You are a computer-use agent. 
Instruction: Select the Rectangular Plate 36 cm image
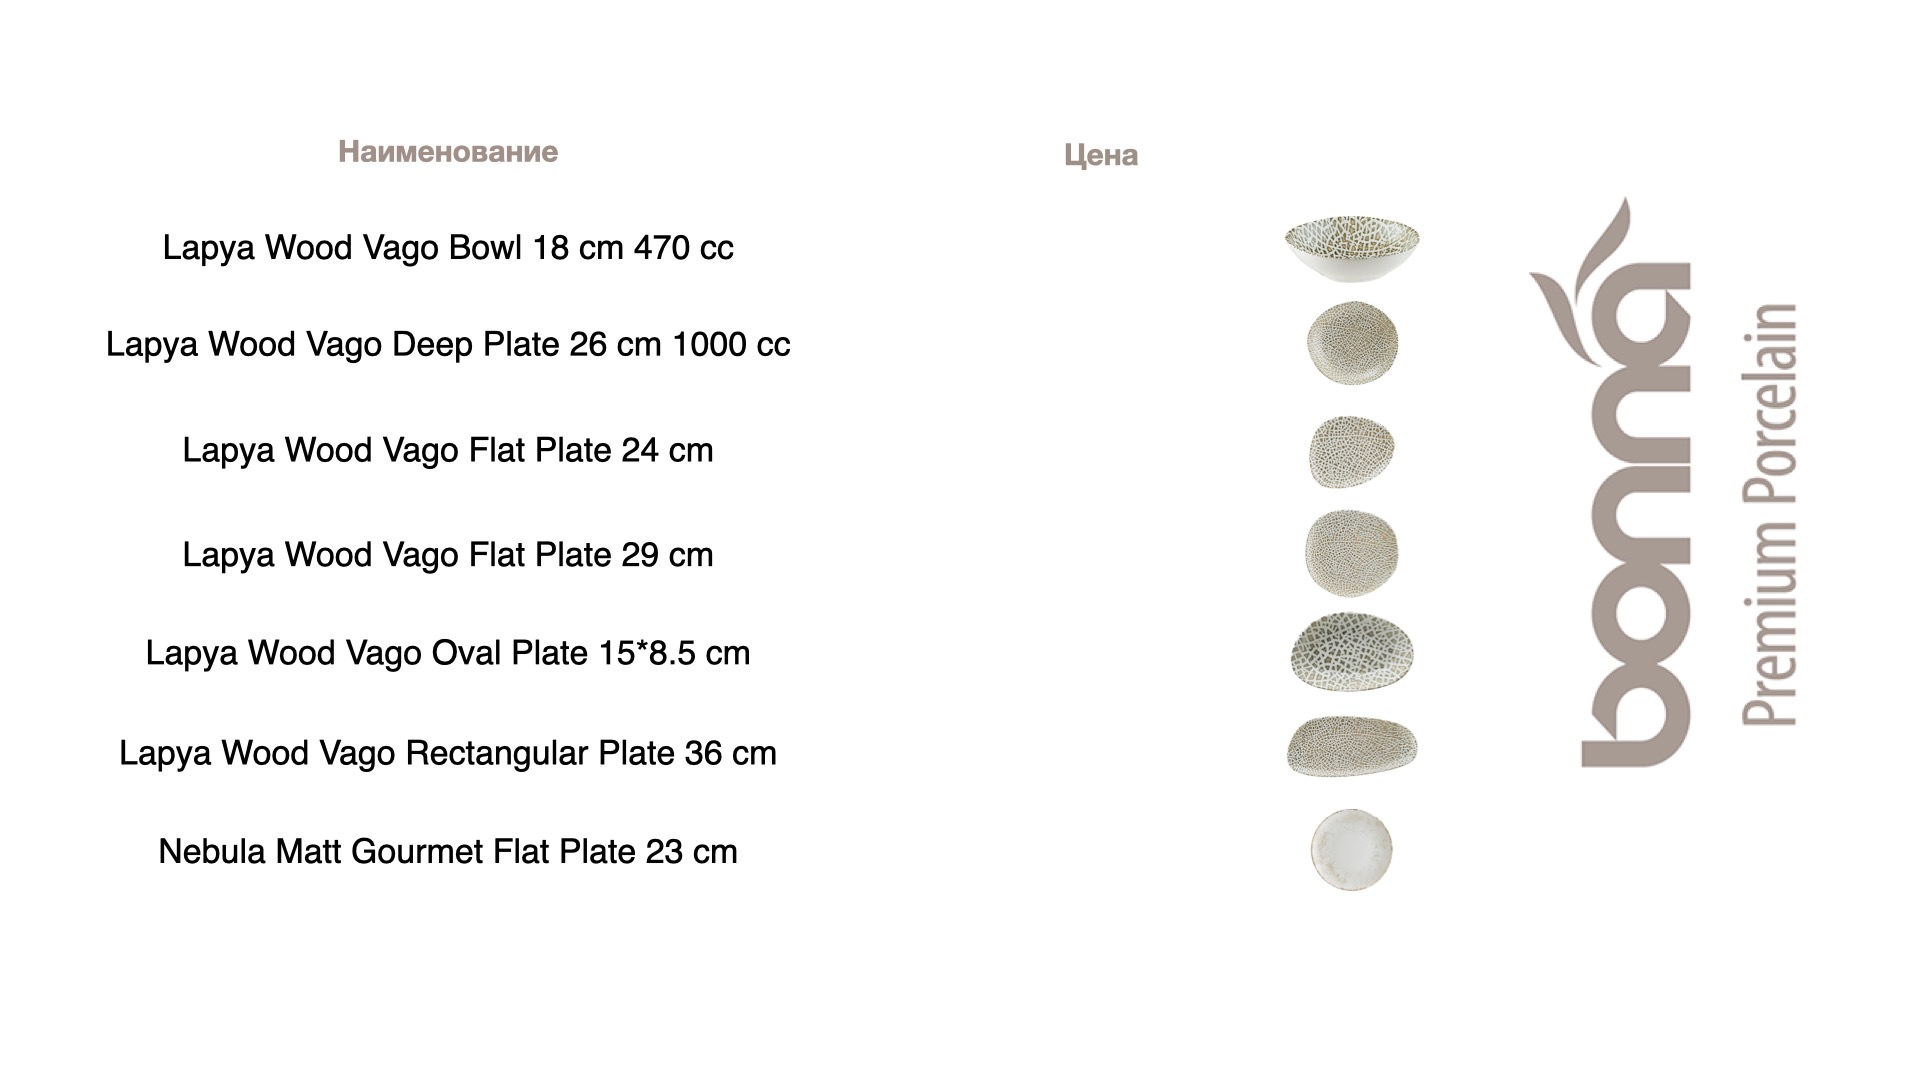pos(1352,747)
